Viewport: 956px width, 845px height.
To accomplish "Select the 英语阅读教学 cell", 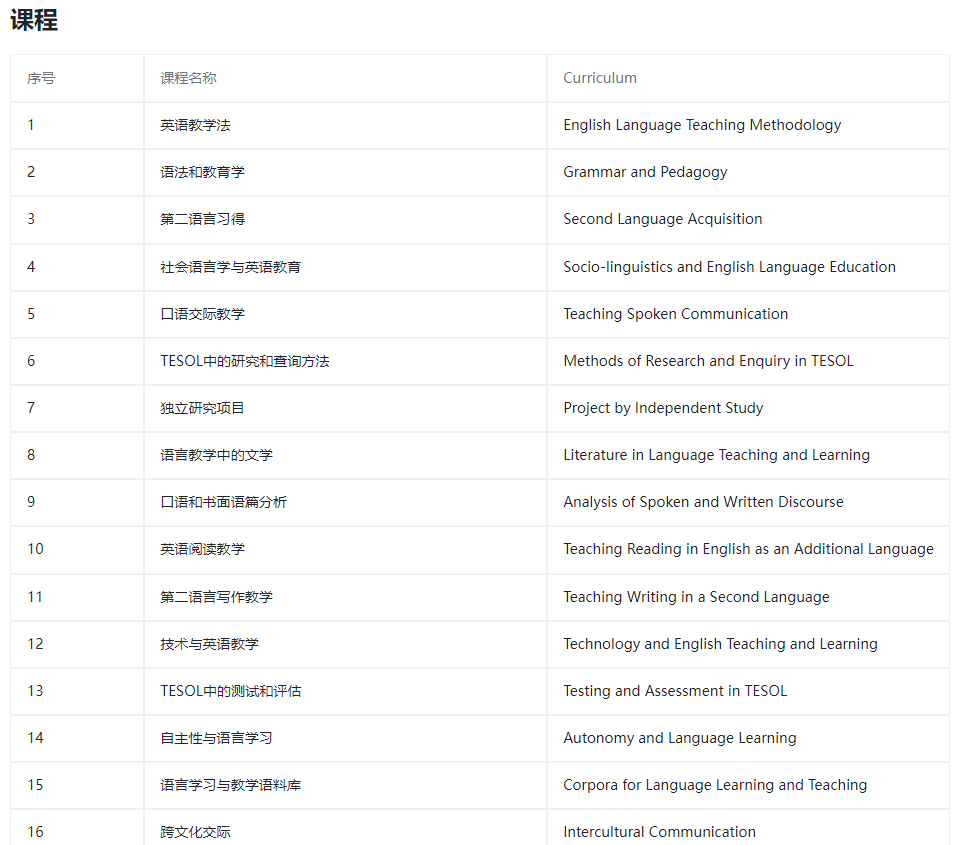I will (202, 549).
